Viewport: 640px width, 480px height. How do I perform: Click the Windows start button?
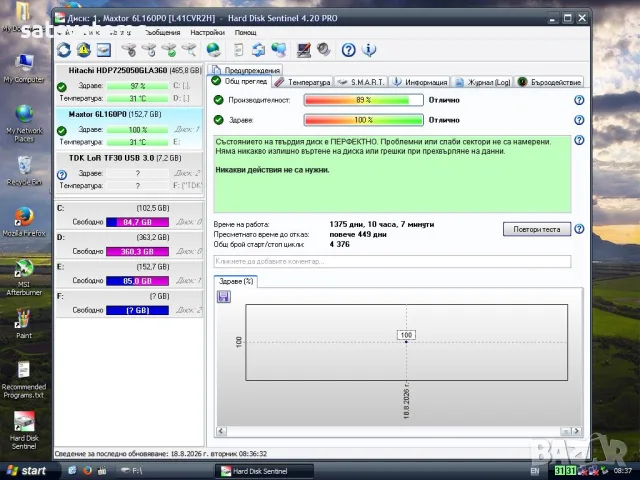(27, 471)
